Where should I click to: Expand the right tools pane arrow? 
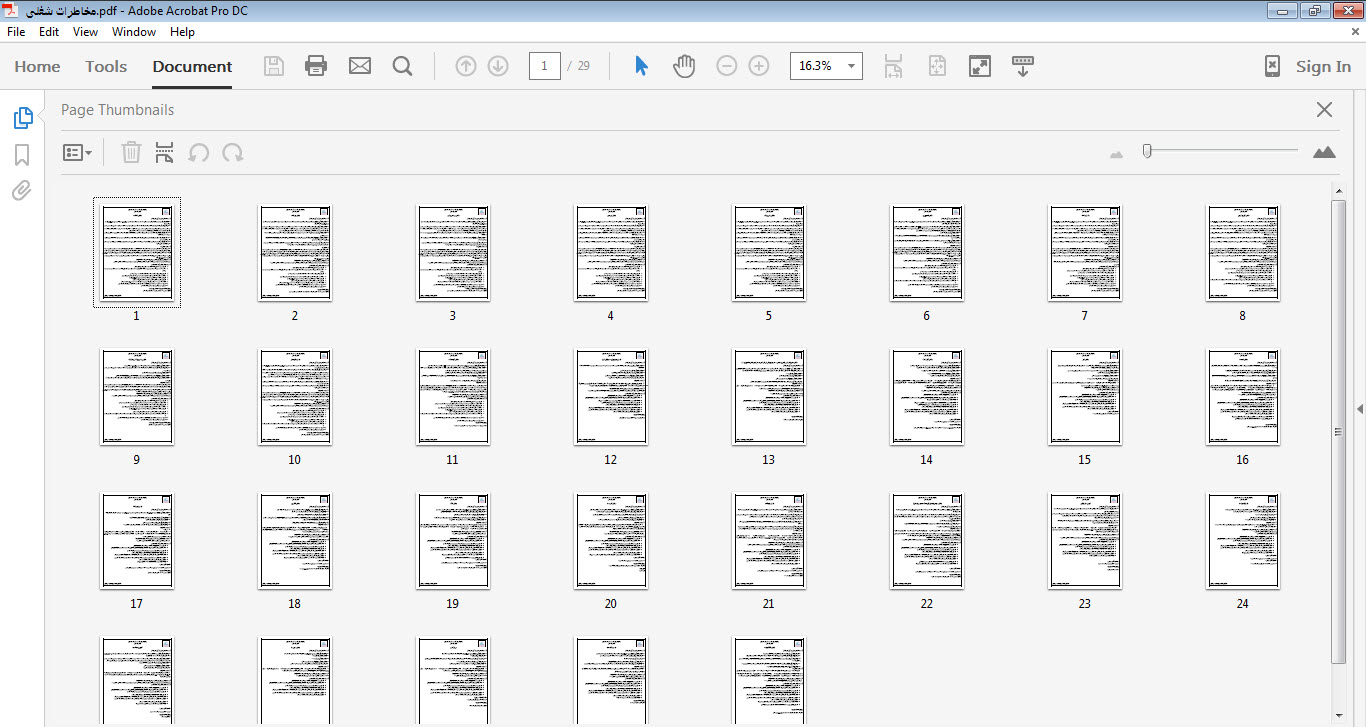coord(1360,408)
